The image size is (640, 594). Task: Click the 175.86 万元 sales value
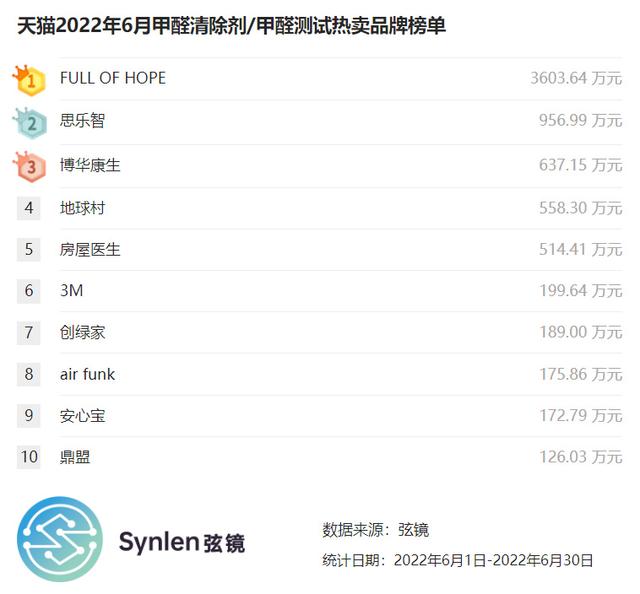580,374
